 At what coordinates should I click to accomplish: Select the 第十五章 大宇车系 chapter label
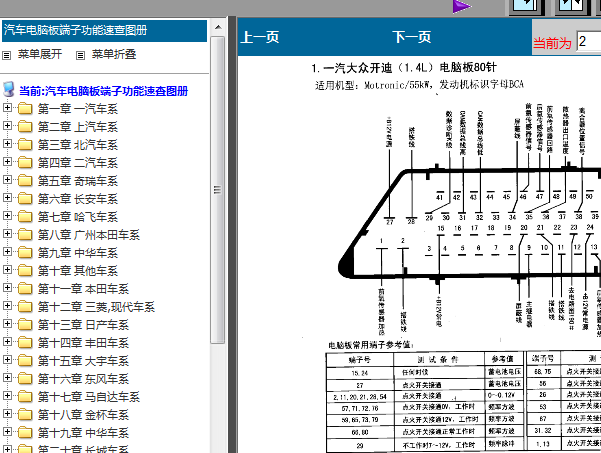coord(83,361)
